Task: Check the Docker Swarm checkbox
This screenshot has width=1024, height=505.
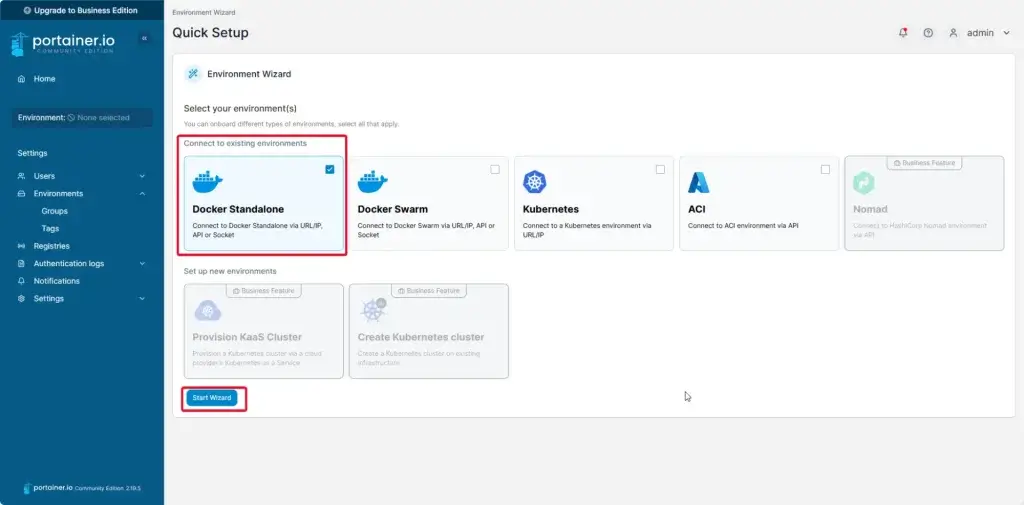Action: (495, 169)
